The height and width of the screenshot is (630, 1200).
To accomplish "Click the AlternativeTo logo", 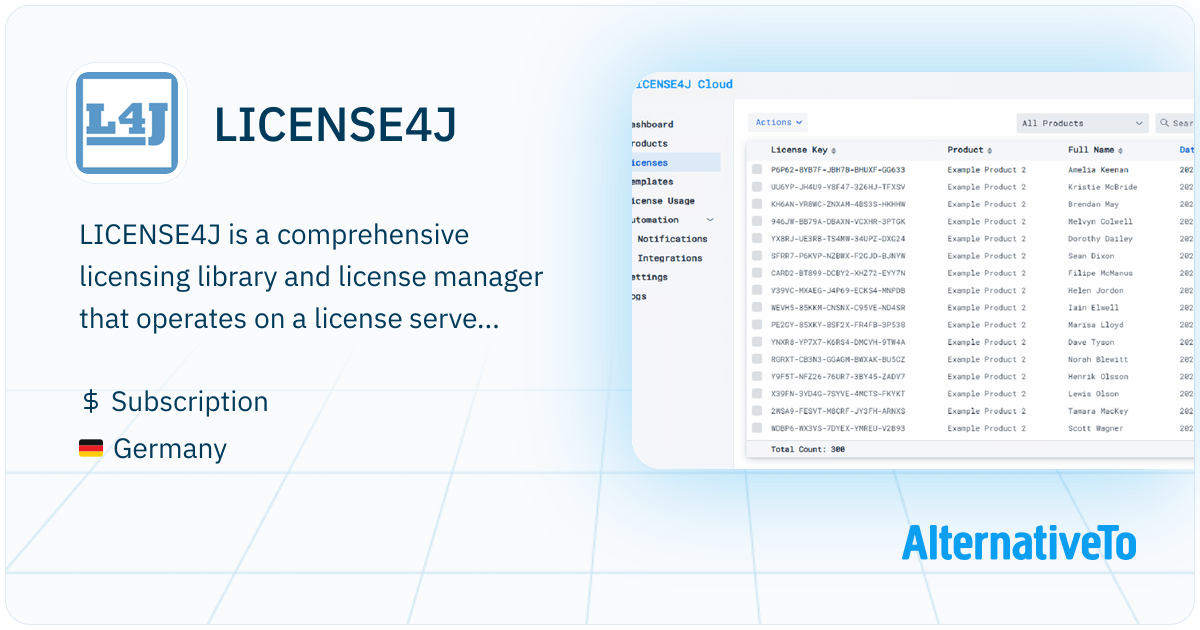I will click(x=1019, y=542).
